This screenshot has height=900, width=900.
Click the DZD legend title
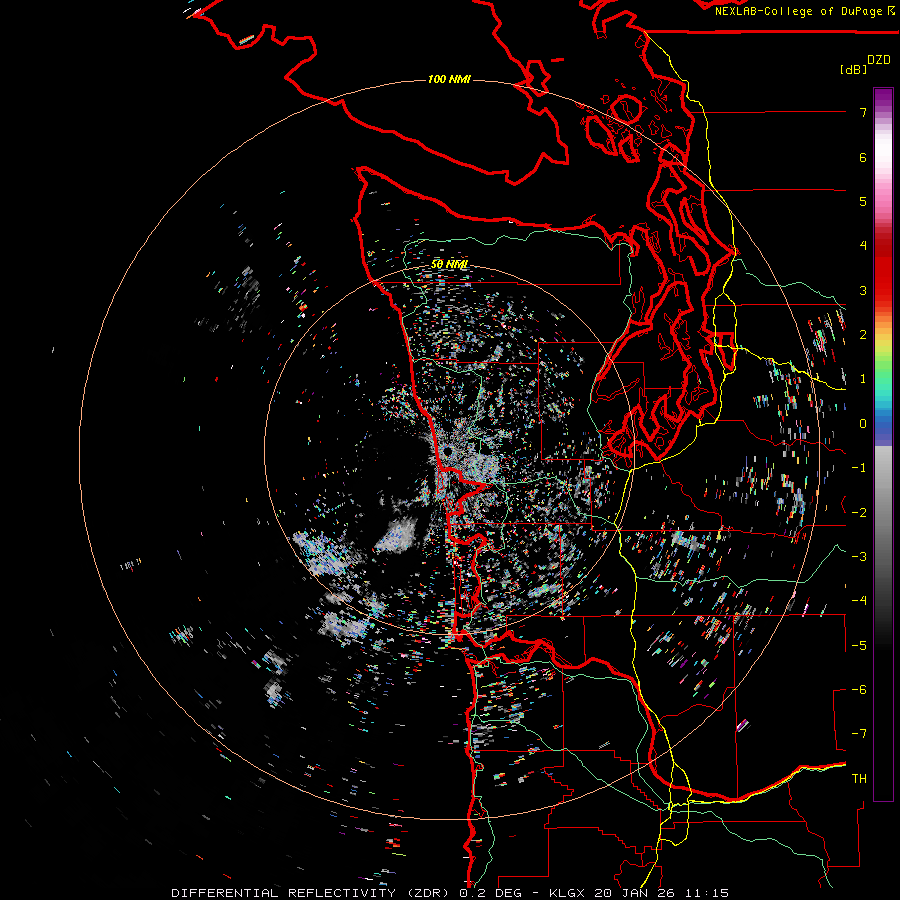point(879,60)
